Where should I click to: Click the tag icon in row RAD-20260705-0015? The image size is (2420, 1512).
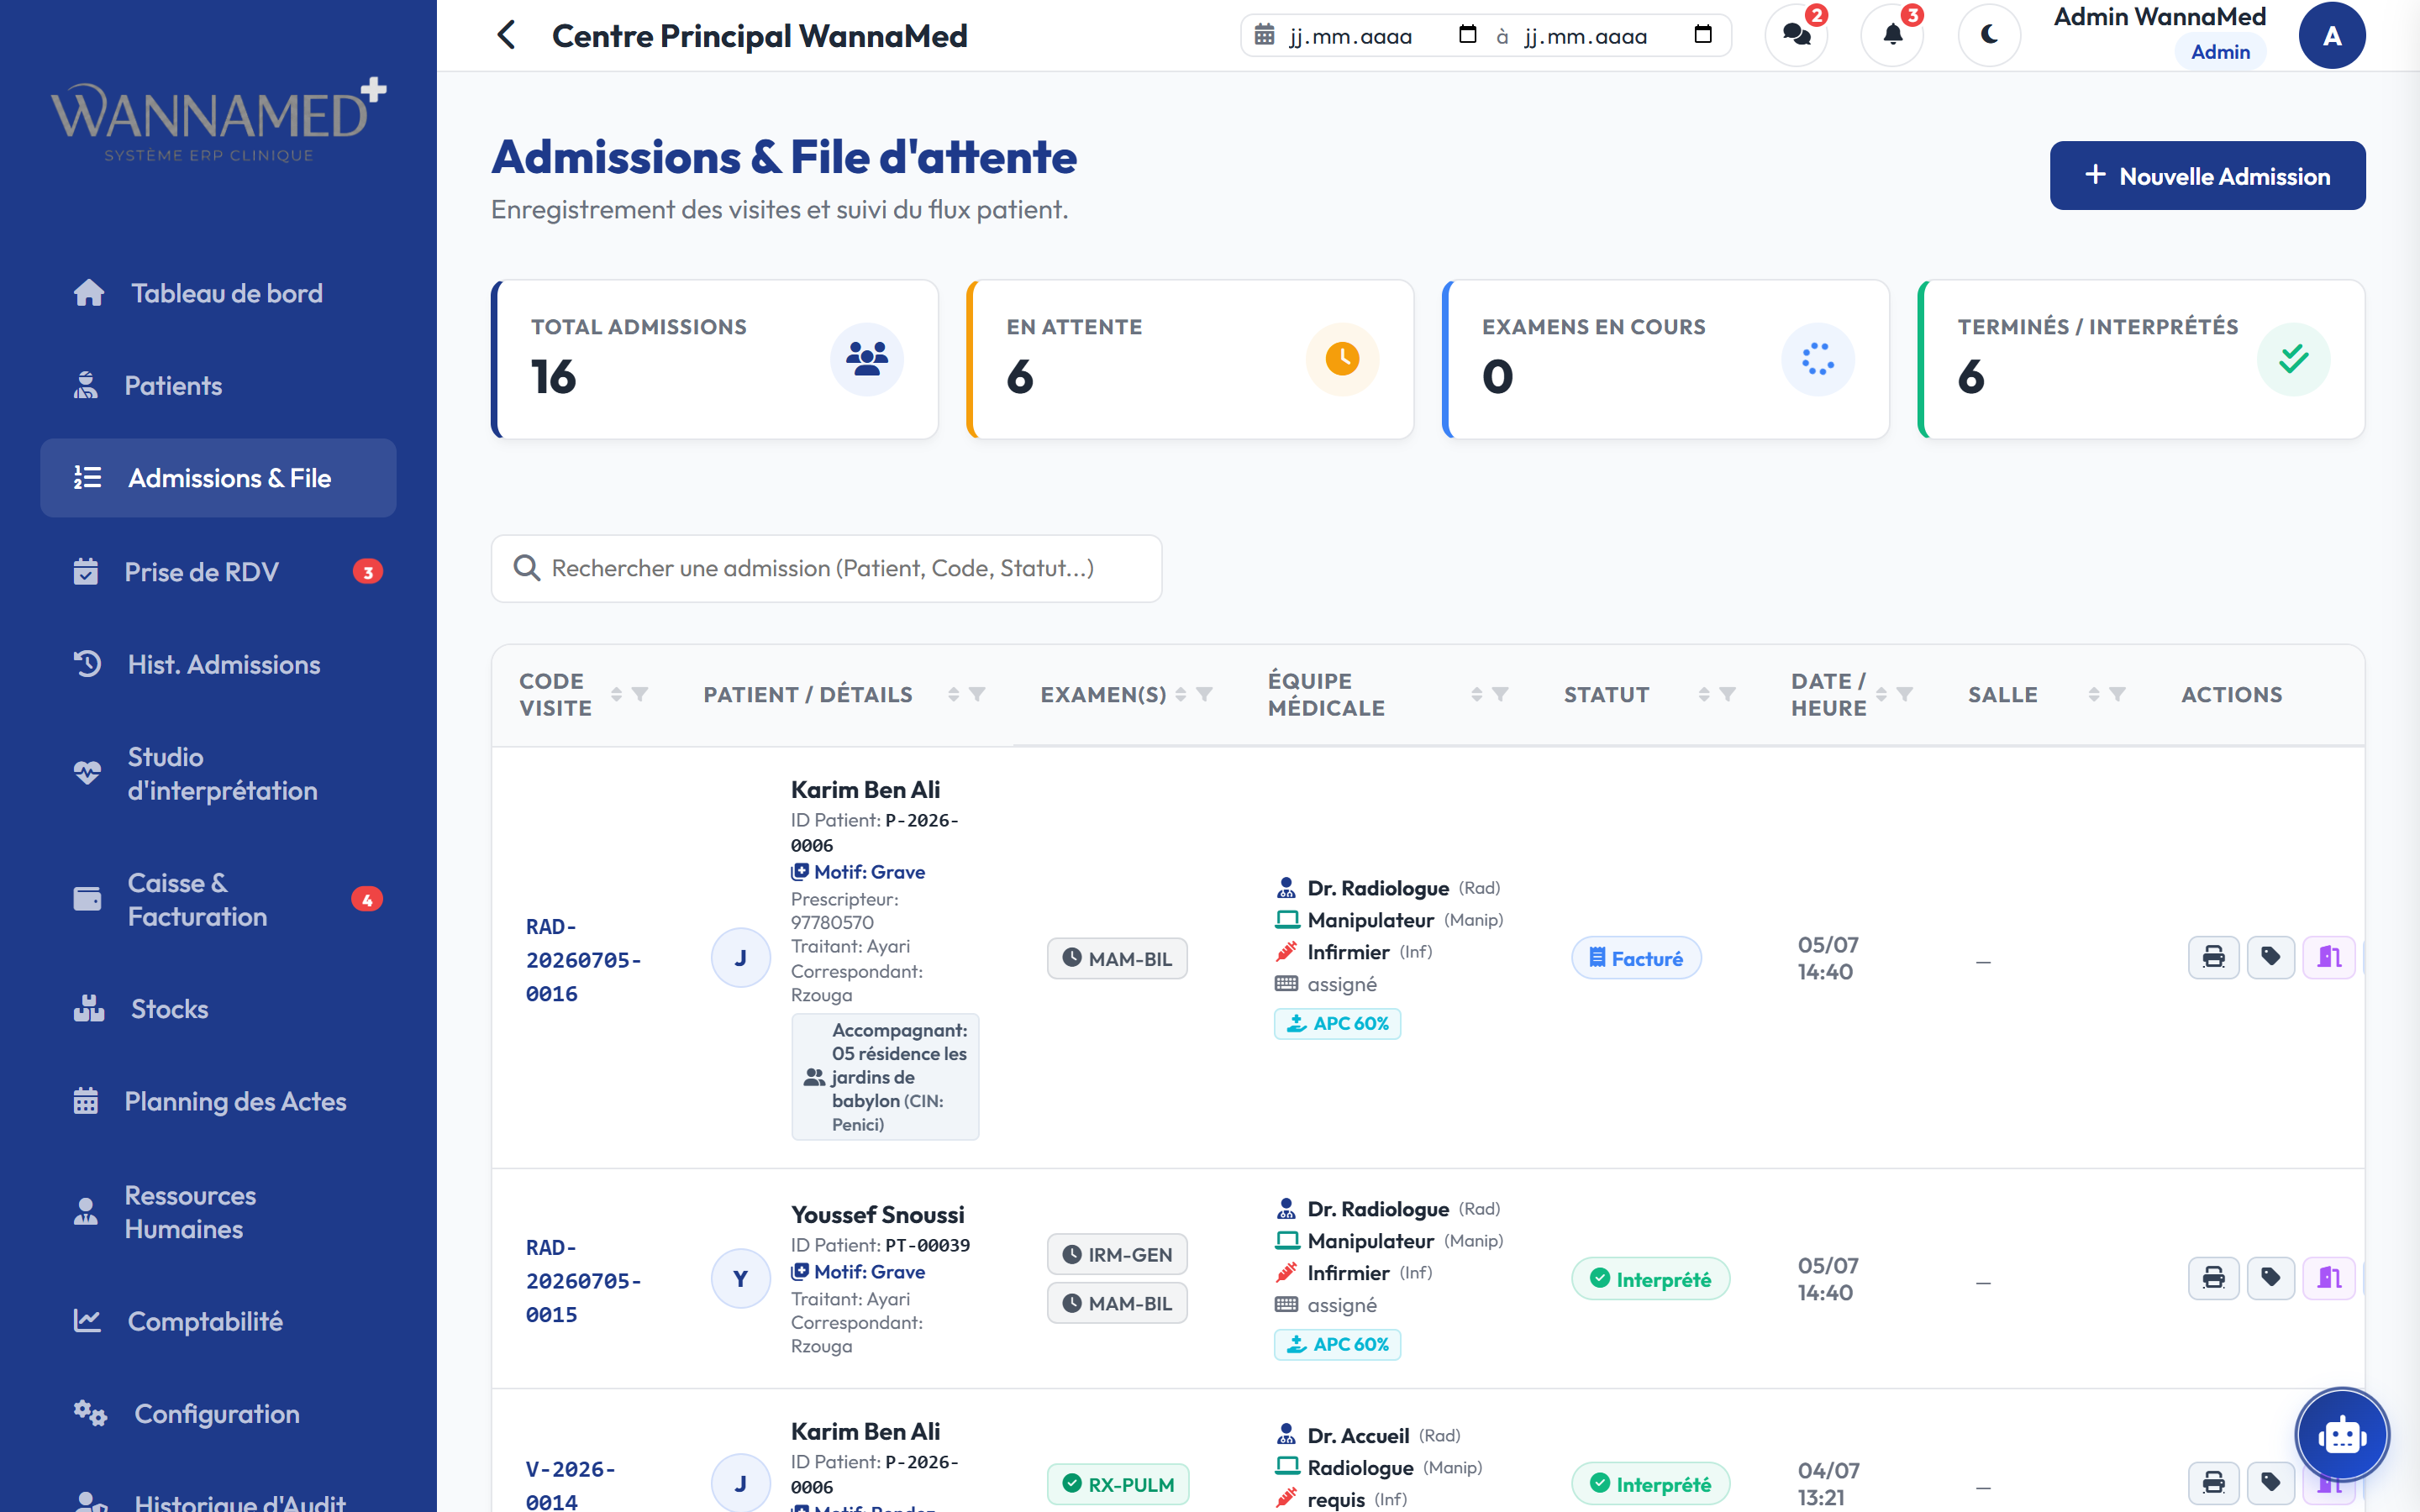click(x=2270, y=1278)
